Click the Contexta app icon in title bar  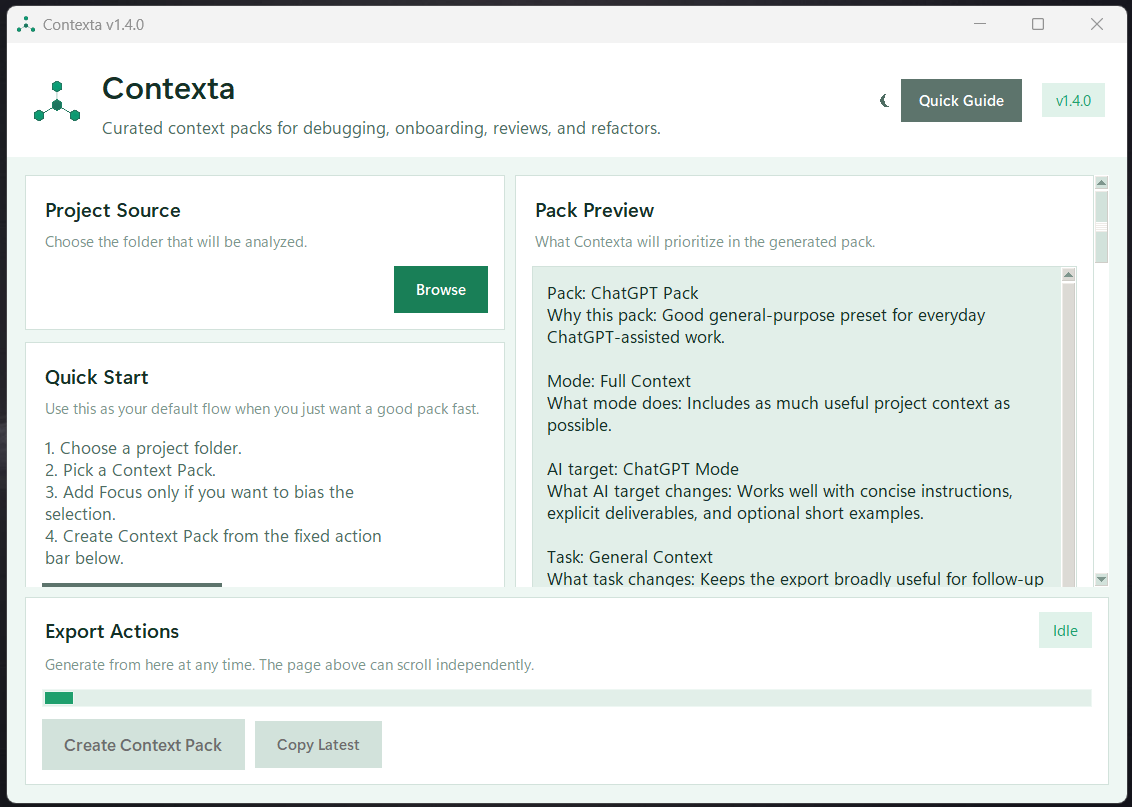point(26,24)
